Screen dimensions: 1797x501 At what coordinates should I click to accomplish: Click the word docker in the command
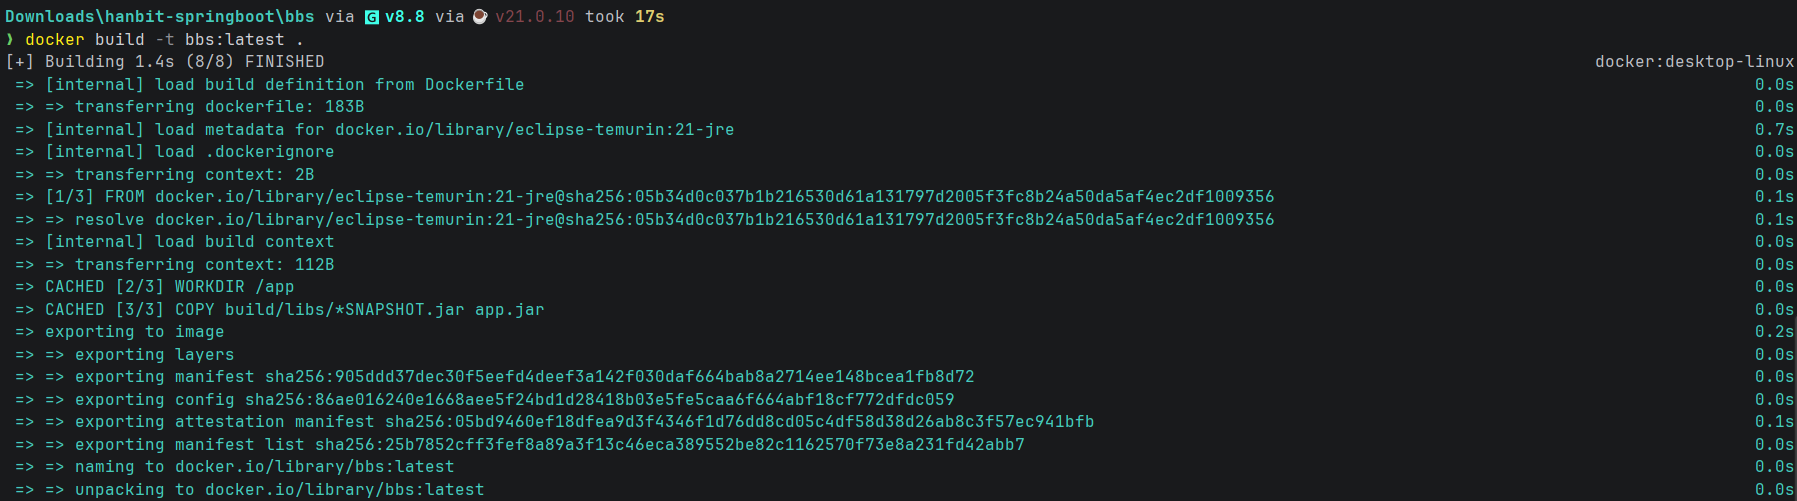coord(55,40)
